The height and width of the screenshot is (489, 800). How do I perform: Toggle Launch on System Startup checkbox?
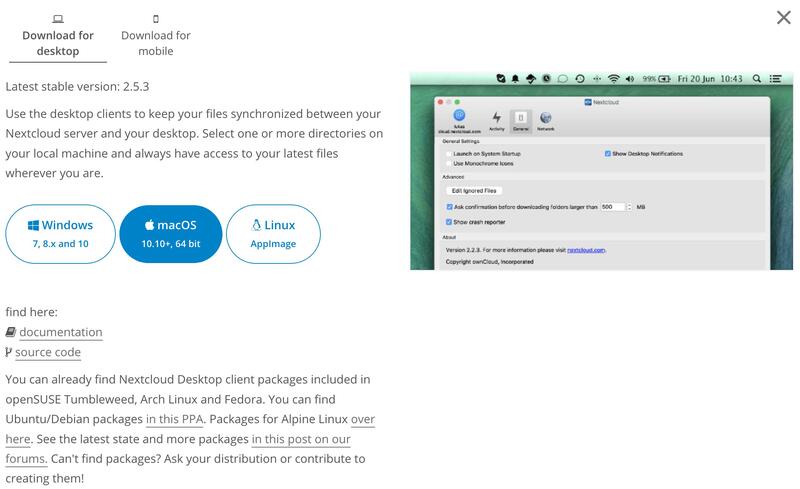click(x=449, y=154)
